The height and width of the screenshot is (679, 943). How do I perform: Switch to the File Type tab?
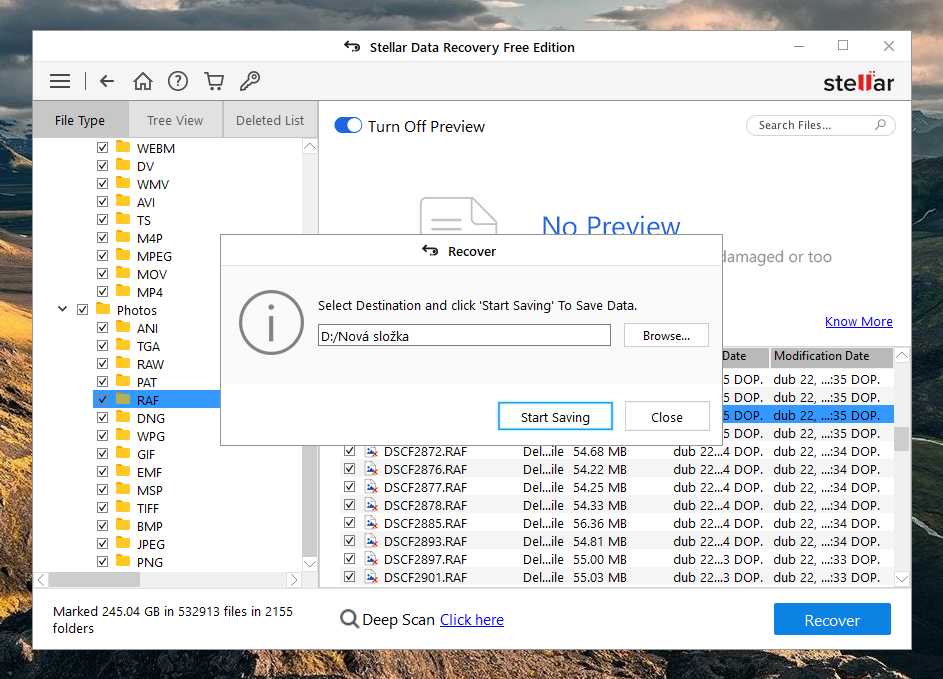click(x=80, y=120)
